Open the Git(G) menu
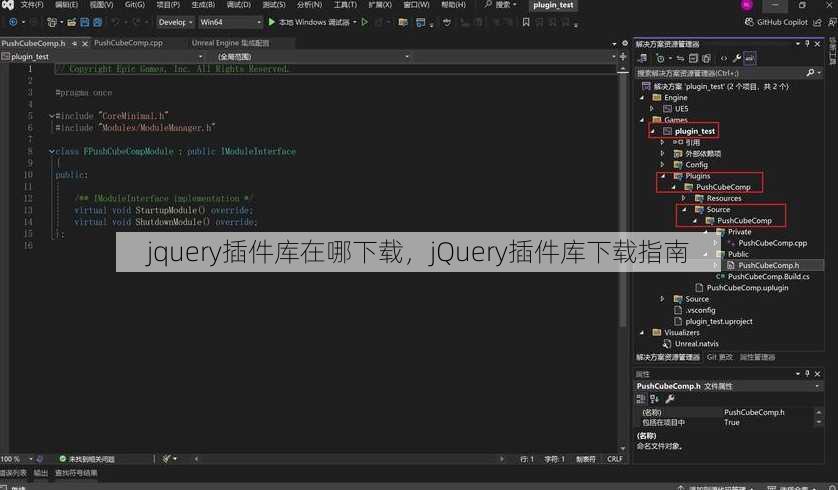The width and height of the screenshot is (838, 490). tap(135, 5)
